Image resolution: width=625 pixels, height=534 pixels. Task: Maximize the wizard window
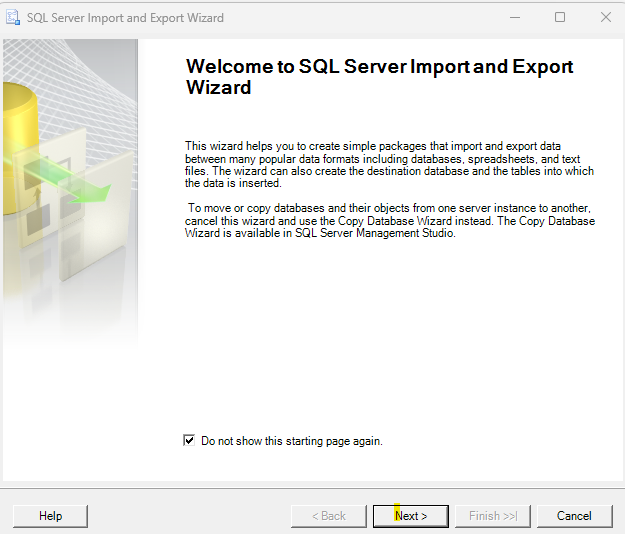point(560,18)
